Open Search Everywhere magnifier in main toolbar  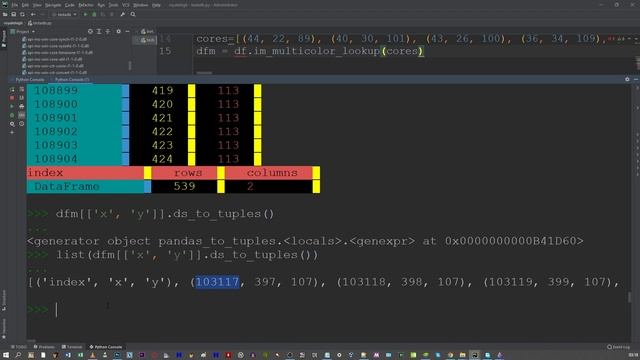(133, 14)
